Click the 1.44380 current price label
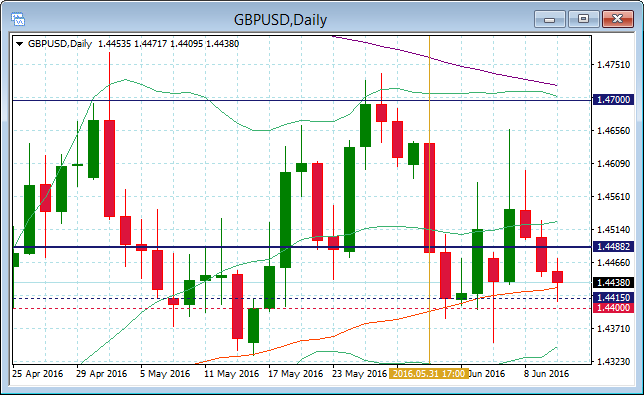This screenshot has height=395, width=644. (613, 282)
